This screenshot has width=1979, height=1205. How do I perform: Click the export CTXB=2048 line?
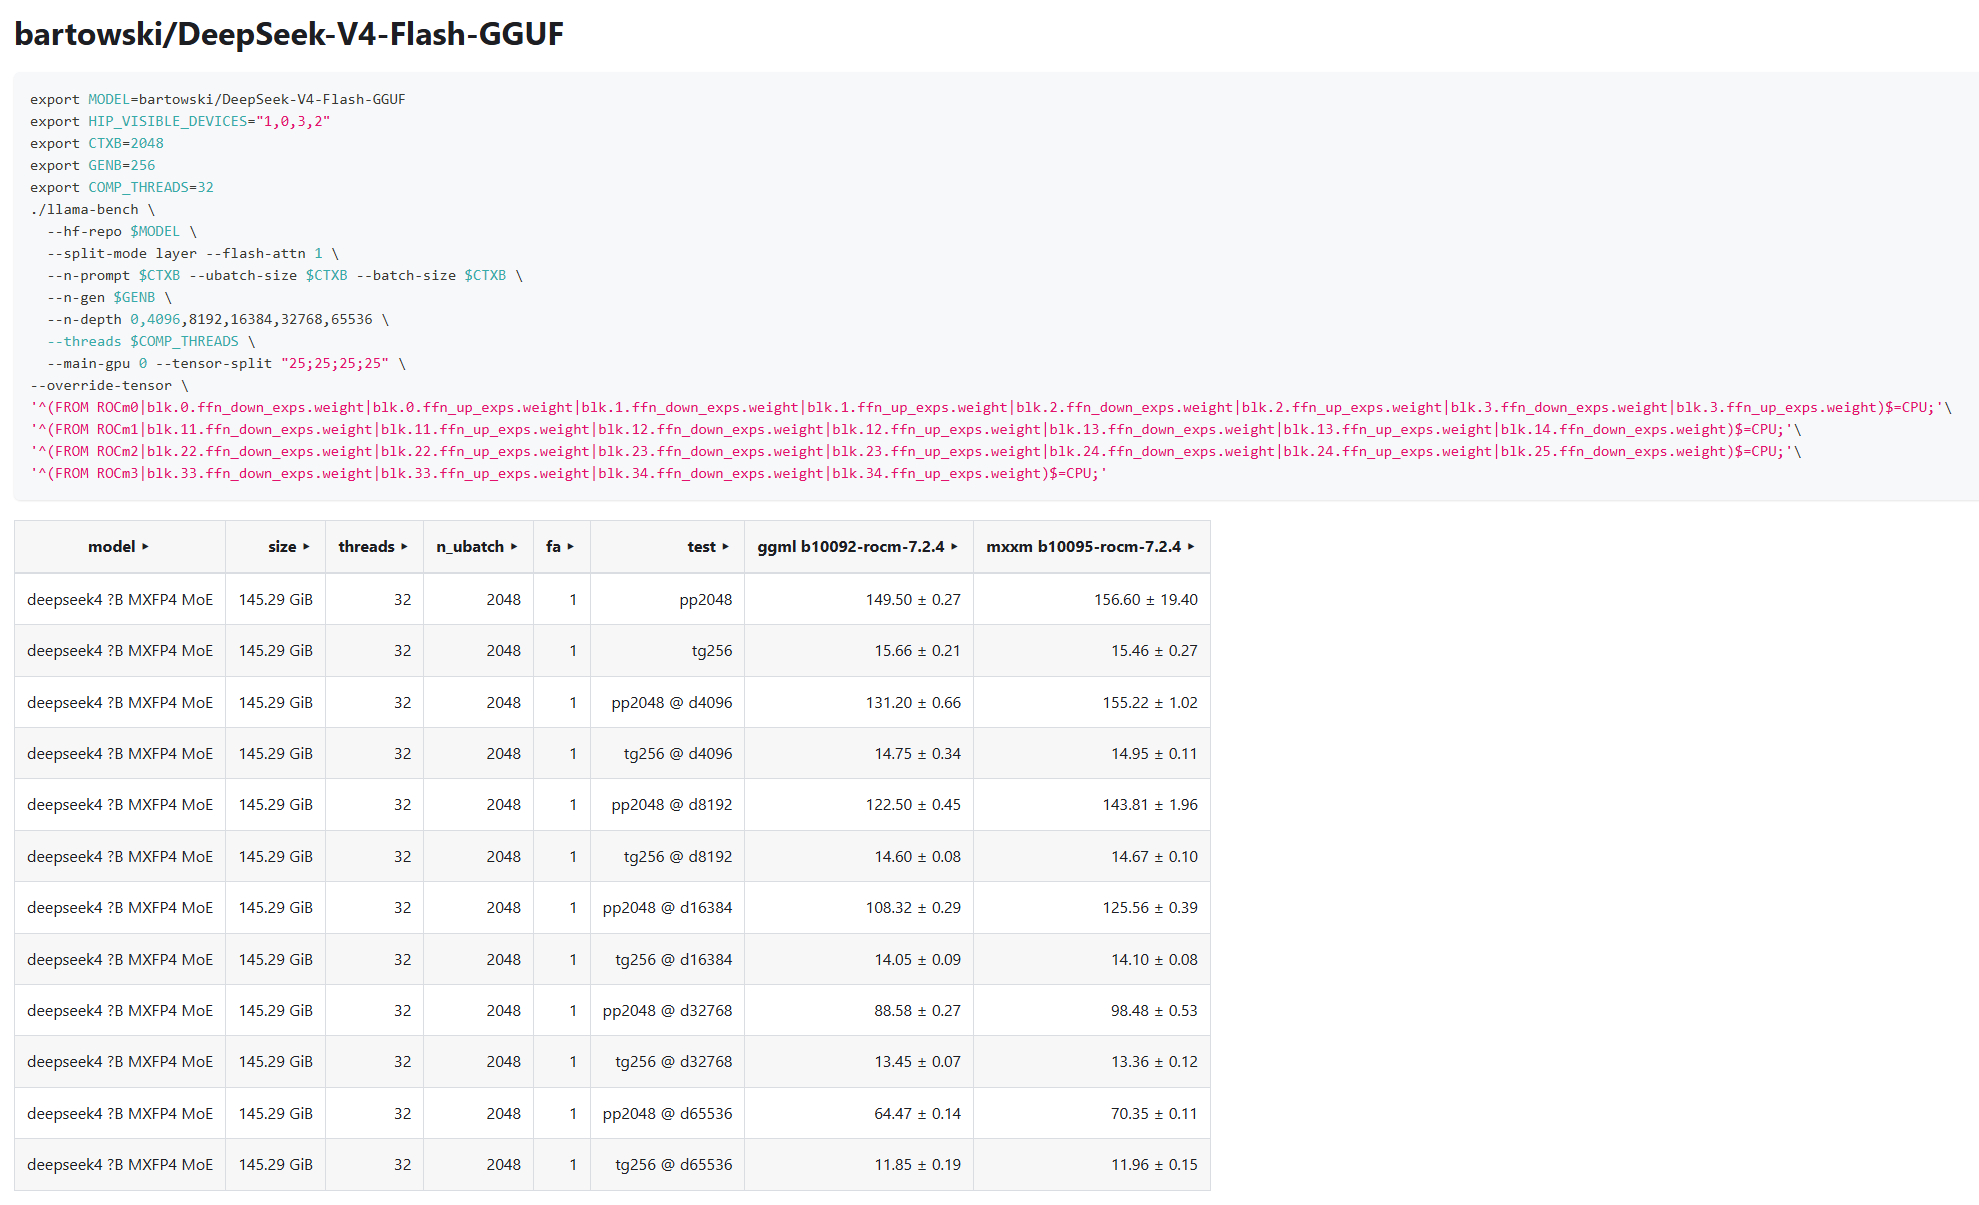(x=97, y=143)
